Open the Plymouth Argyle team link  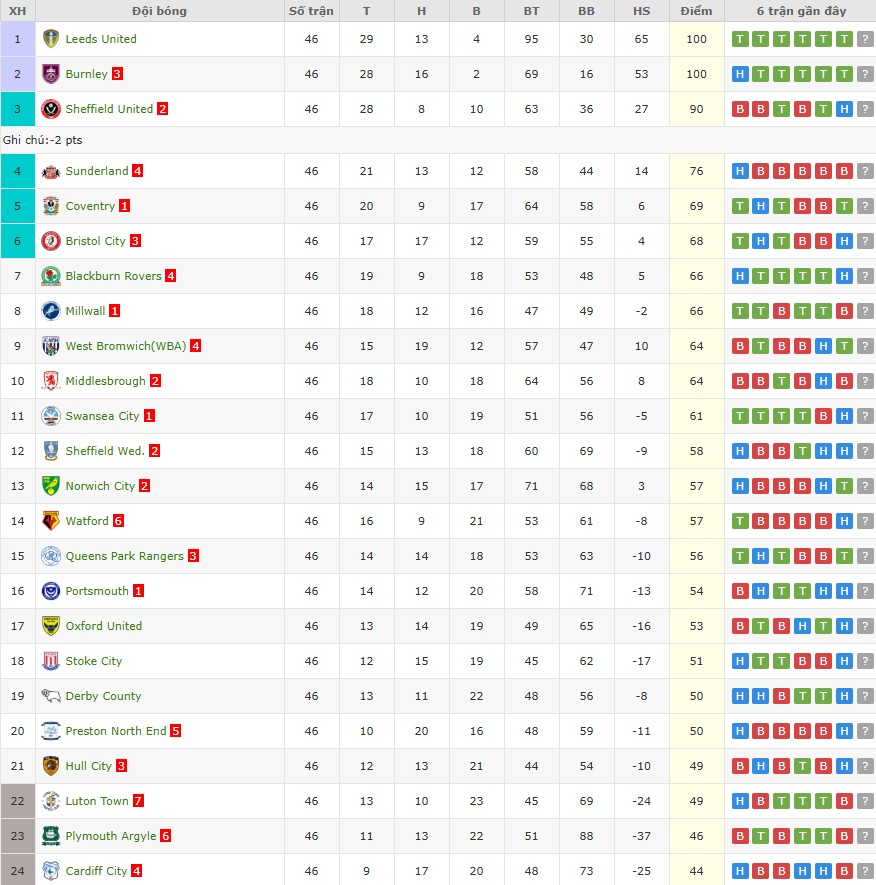click(x=111, y=836)
